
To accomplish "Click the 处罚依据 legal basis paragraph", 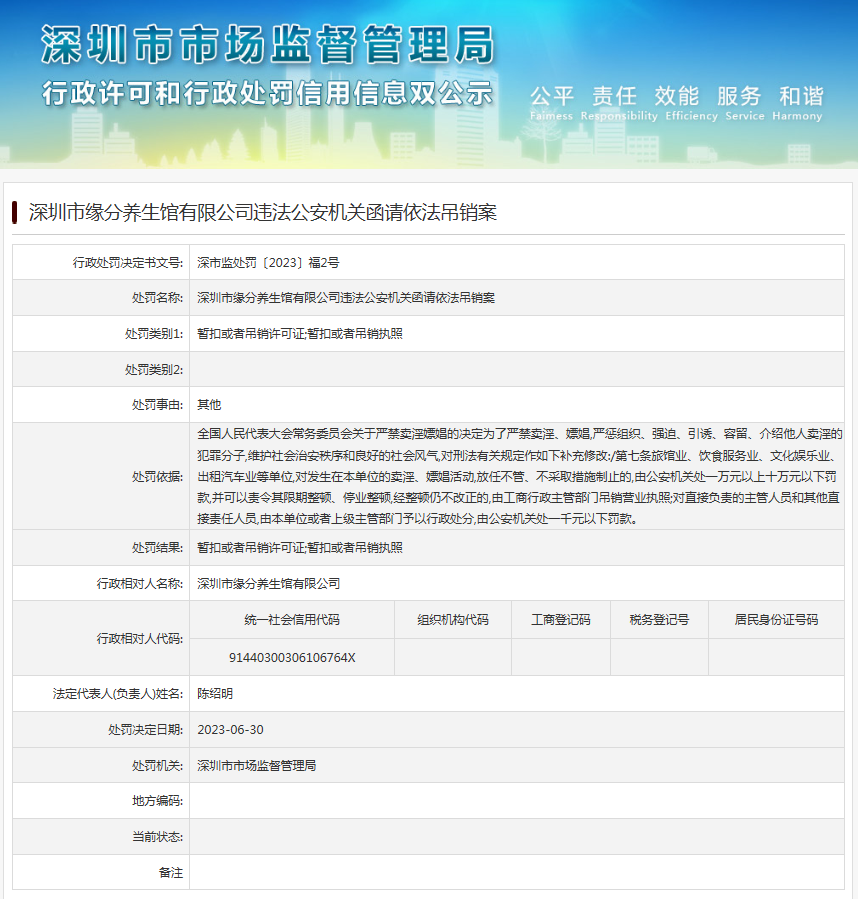I will pyautogui.click(x=519, y=476).
